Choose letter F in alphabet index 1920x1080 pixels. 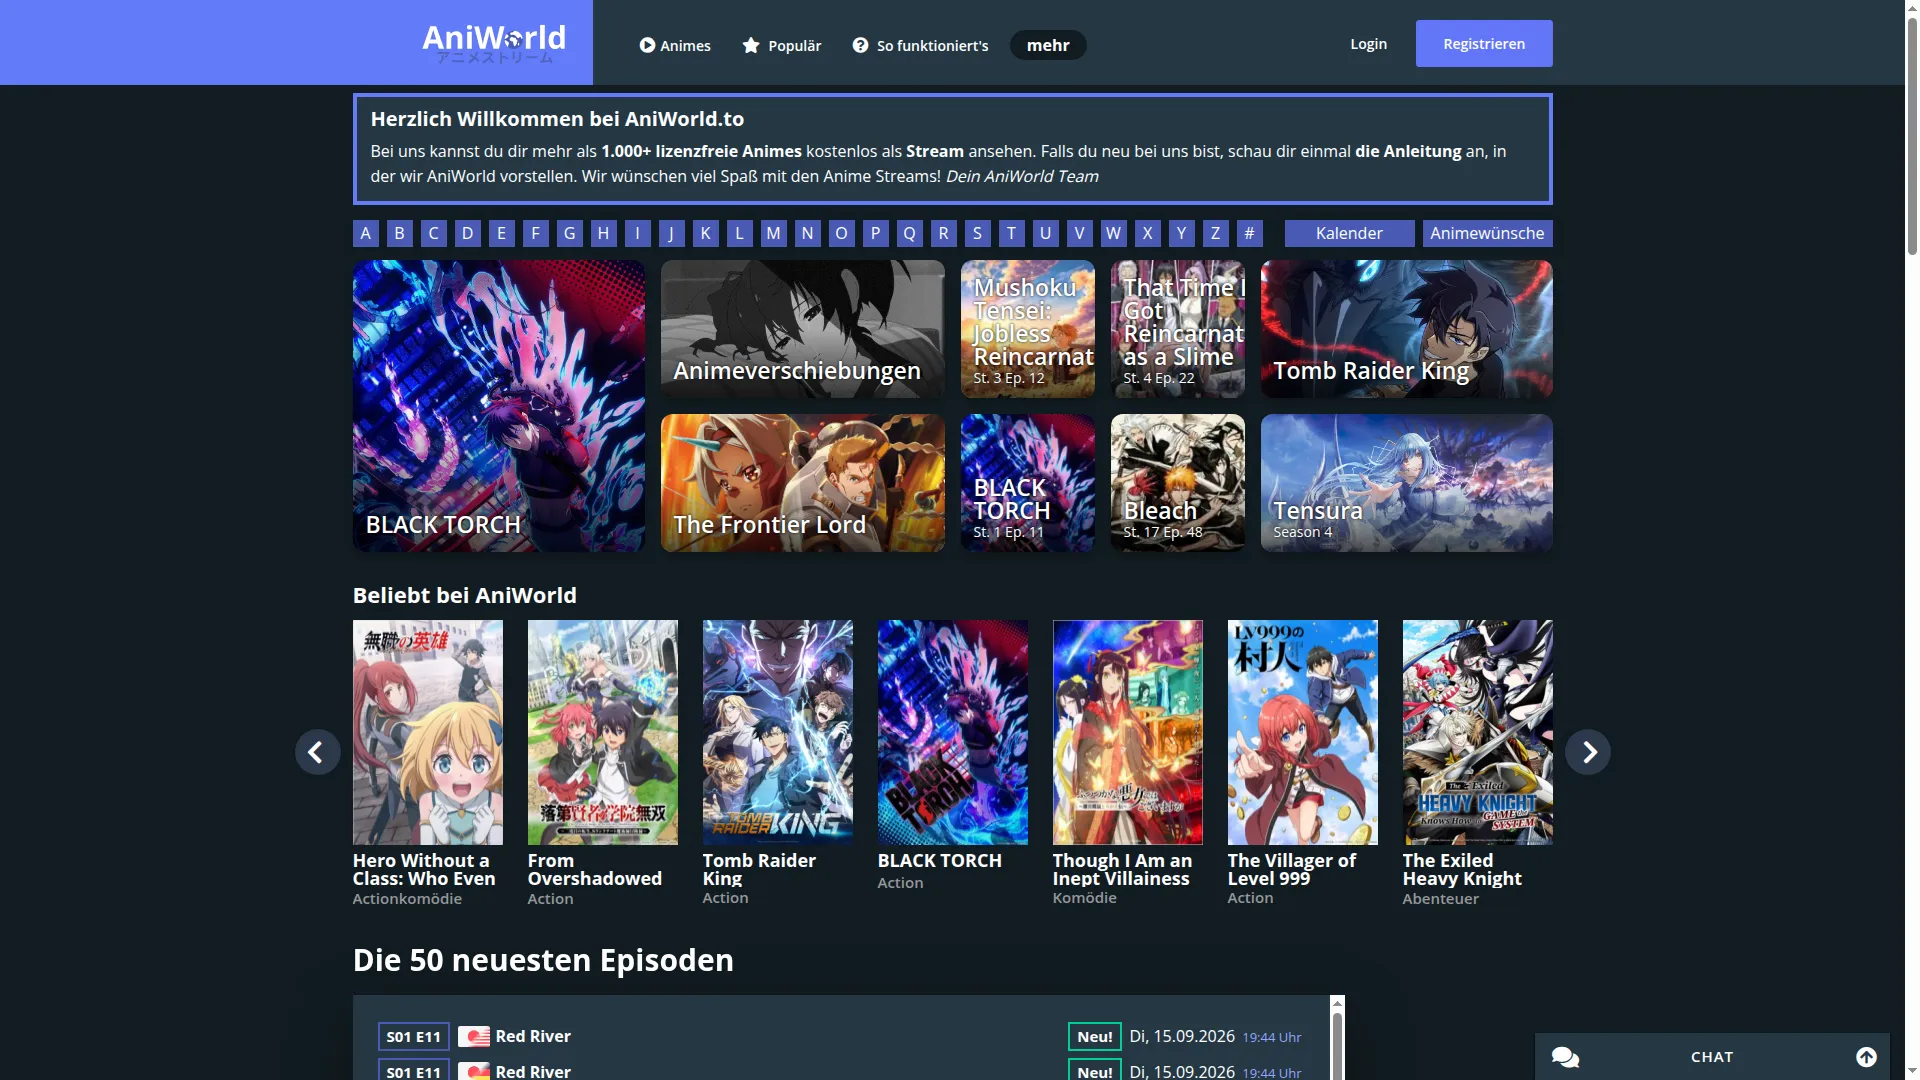pos(536,233)
